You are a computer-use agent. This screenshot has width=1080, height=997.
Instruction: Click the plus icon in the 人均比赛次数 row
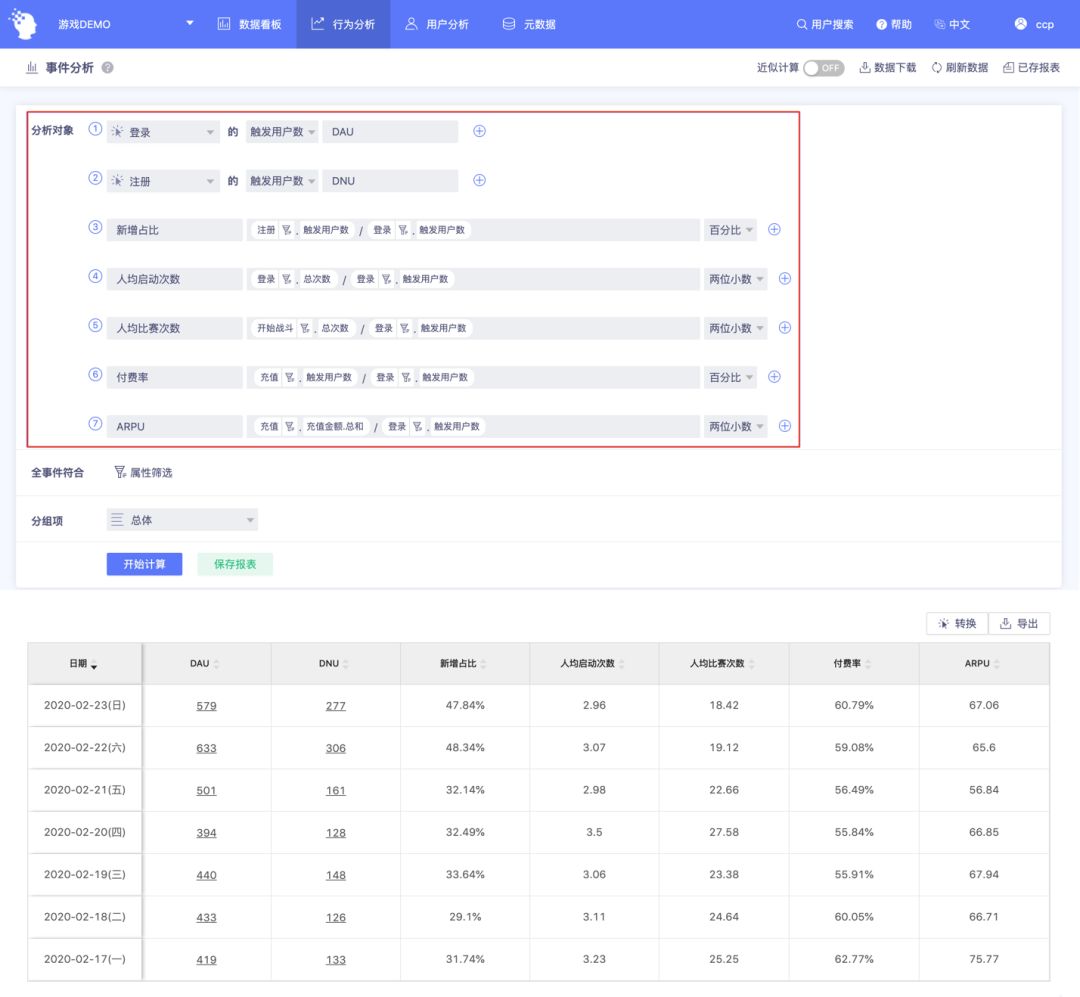pyautogui.click(x=785, y=327)
